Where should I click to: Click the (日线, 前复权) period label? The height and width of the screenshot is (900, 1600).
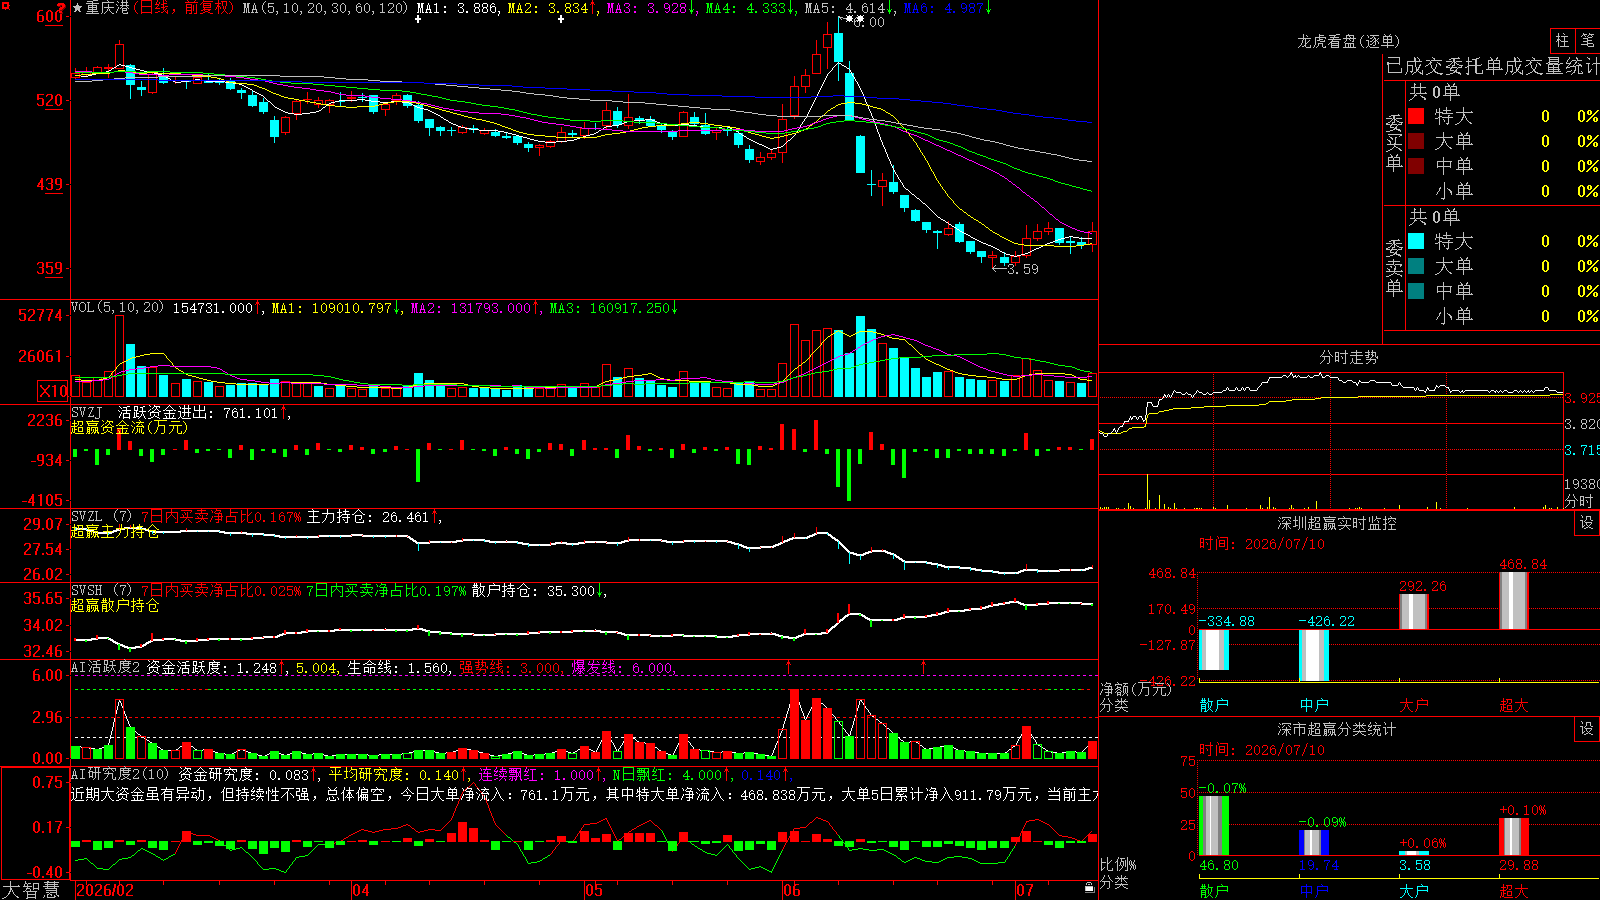(x=183, y=8)
